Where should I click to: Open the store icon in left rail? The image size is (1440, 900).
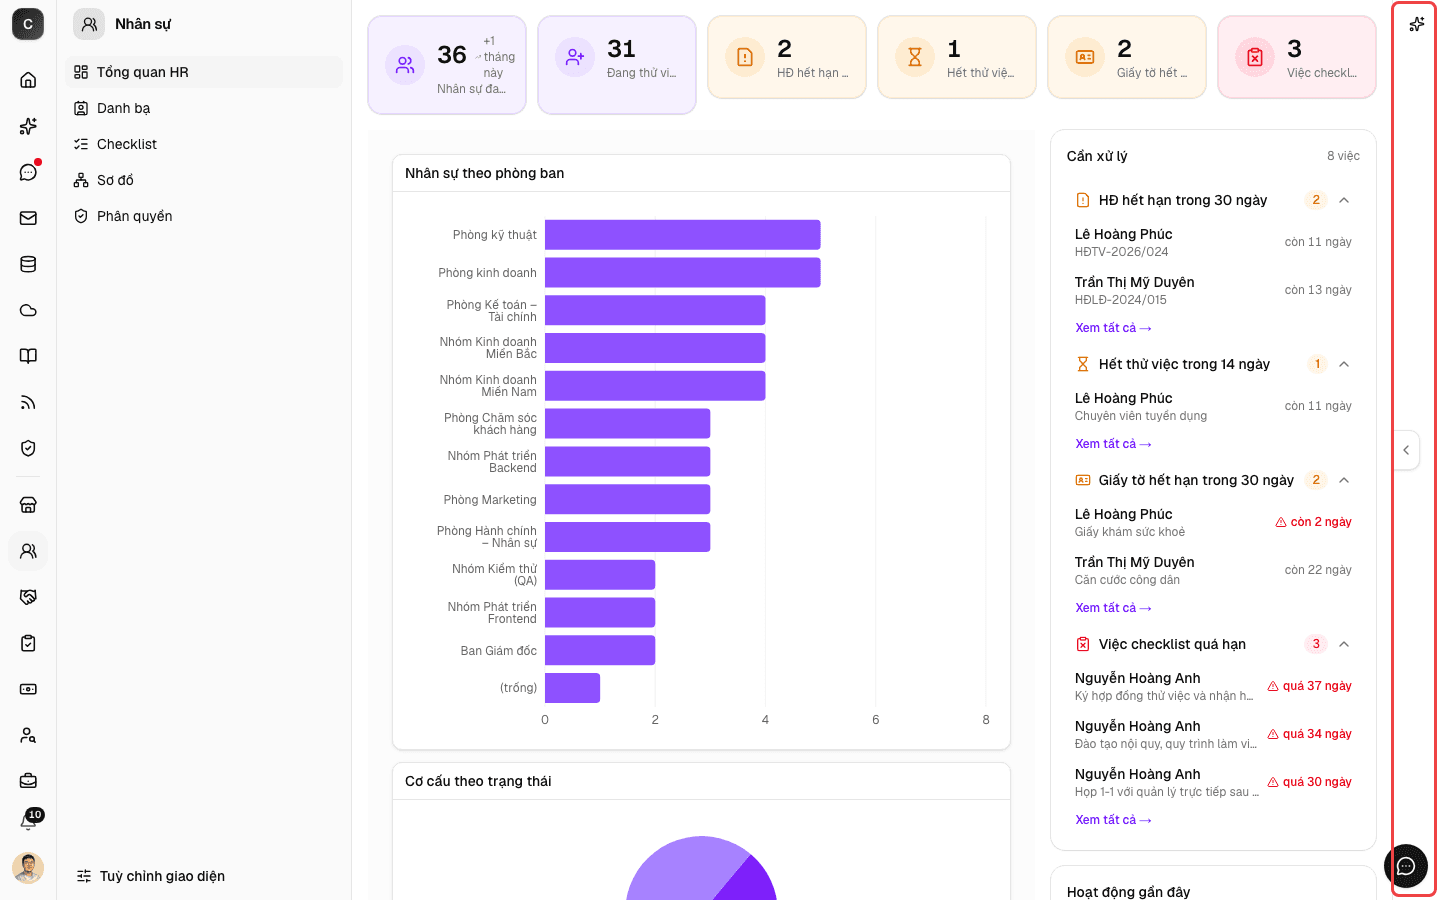[28, 505]
